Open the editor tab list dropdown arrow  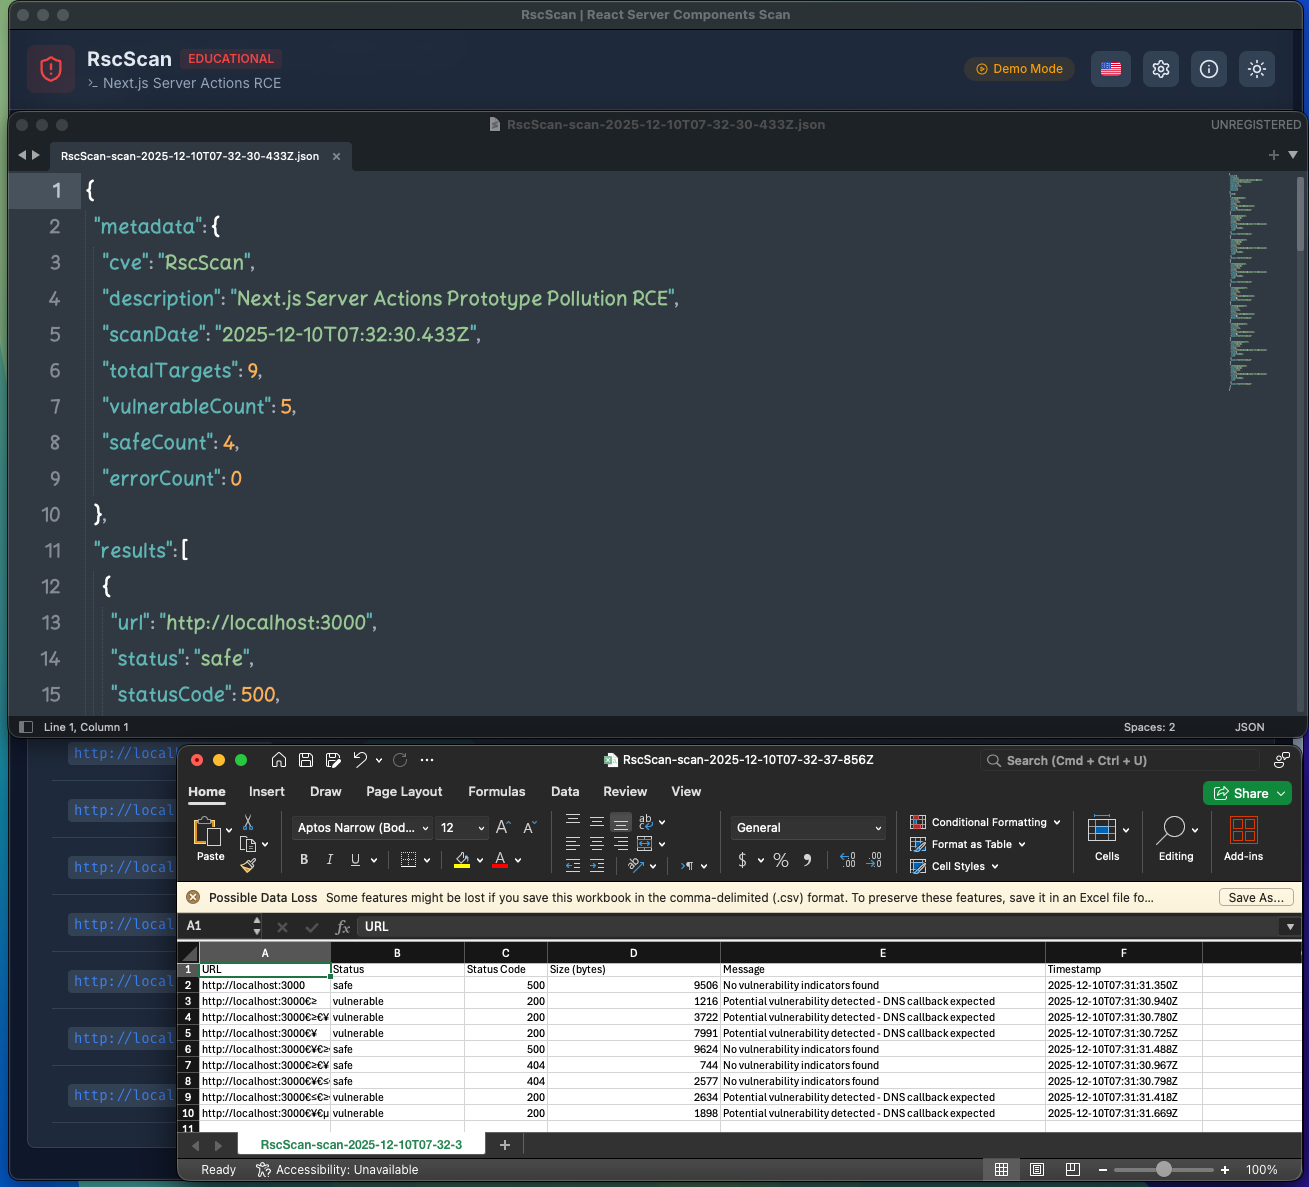click(x=1293, y=155)
